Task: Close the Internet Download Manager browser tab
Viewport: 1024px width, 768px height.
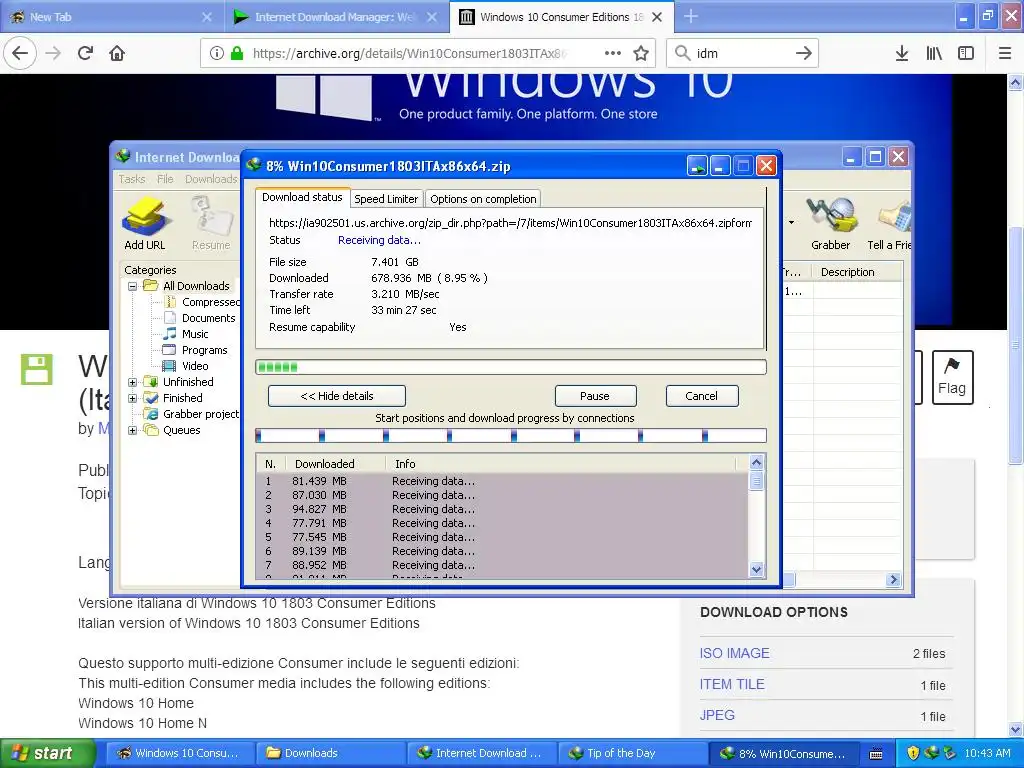Action: [432, 17]
